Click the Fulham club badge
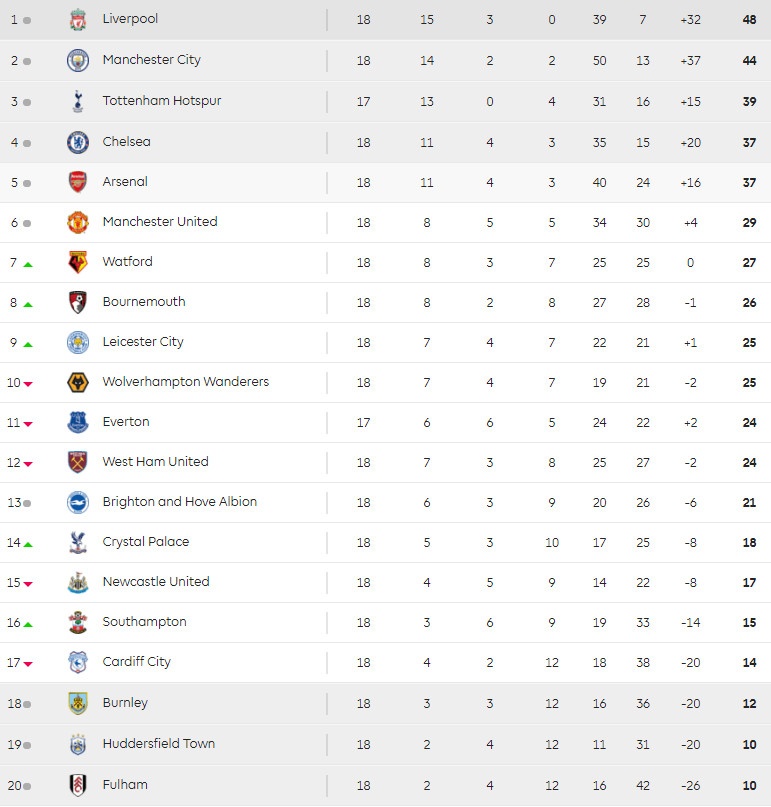This screenshot has height=807, width=771. (77, 785)
